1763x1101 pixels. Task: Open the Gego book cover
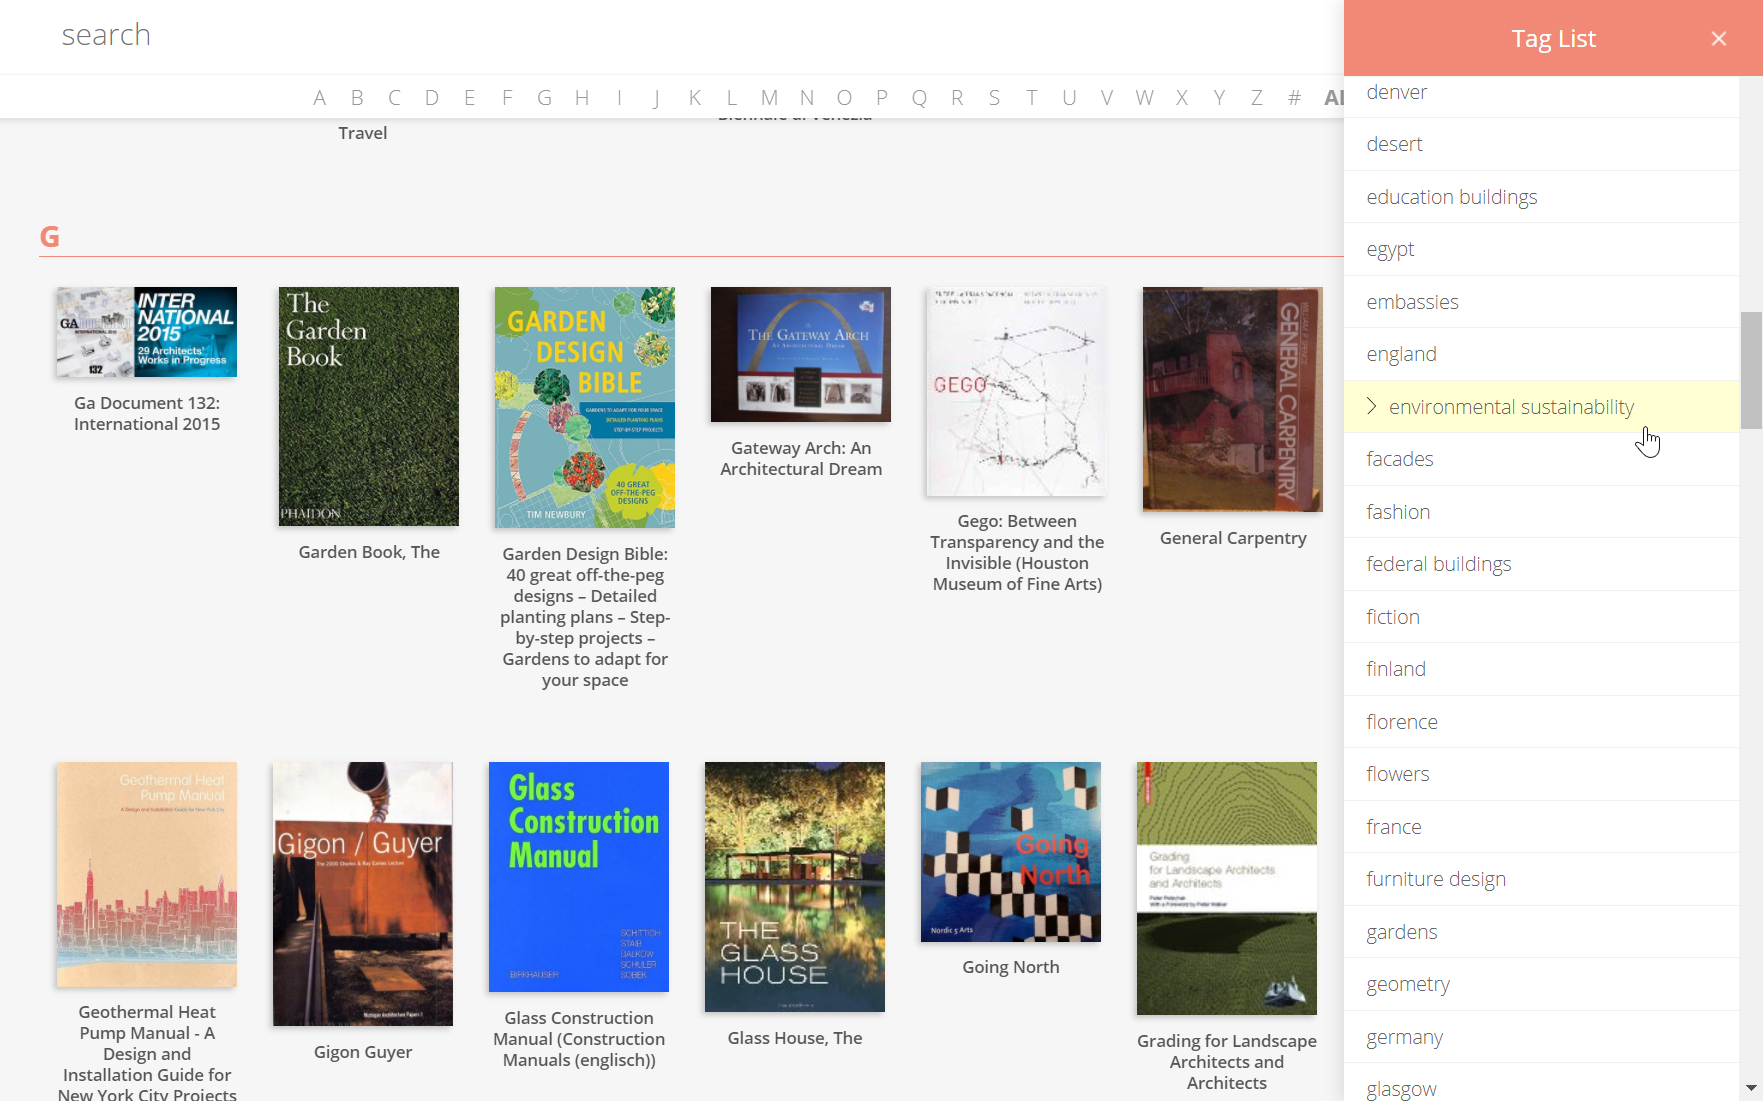pos(1017,391)
